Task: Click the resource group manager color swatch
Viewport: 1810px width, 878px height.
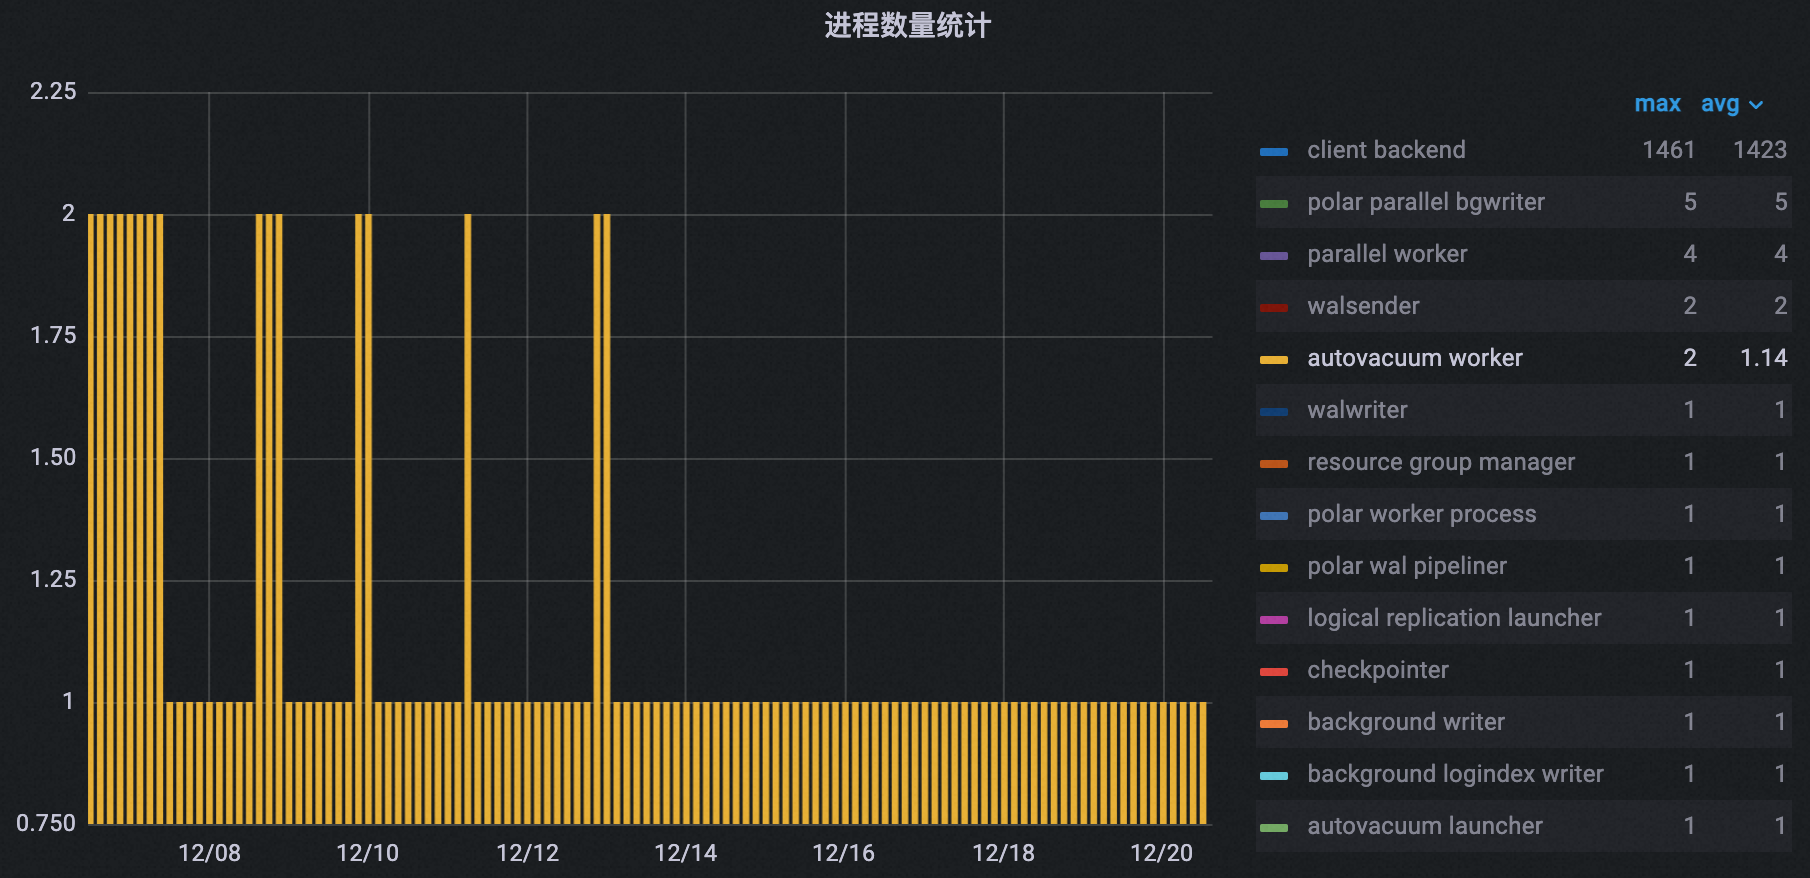Action: 1274,464
